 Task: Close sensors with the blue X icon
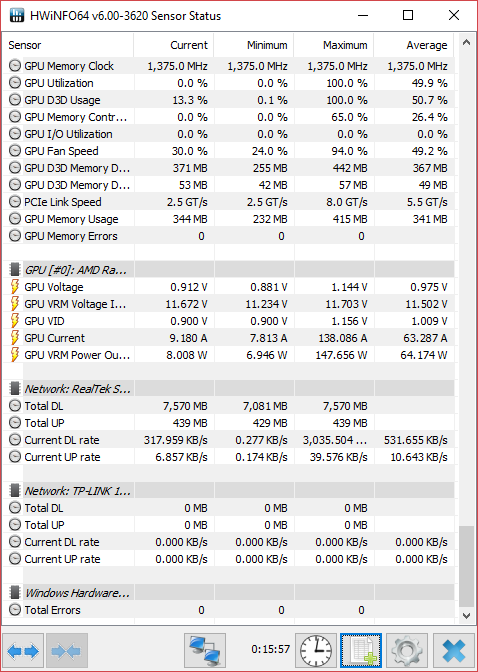454,651
